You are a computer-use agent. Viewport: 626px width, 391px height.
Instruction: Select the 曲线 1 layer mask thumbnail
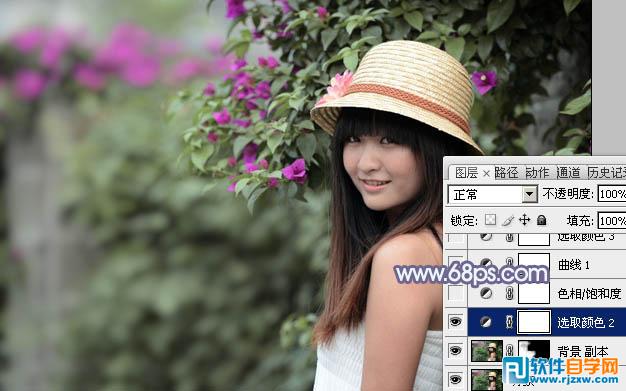coord(534,264)
